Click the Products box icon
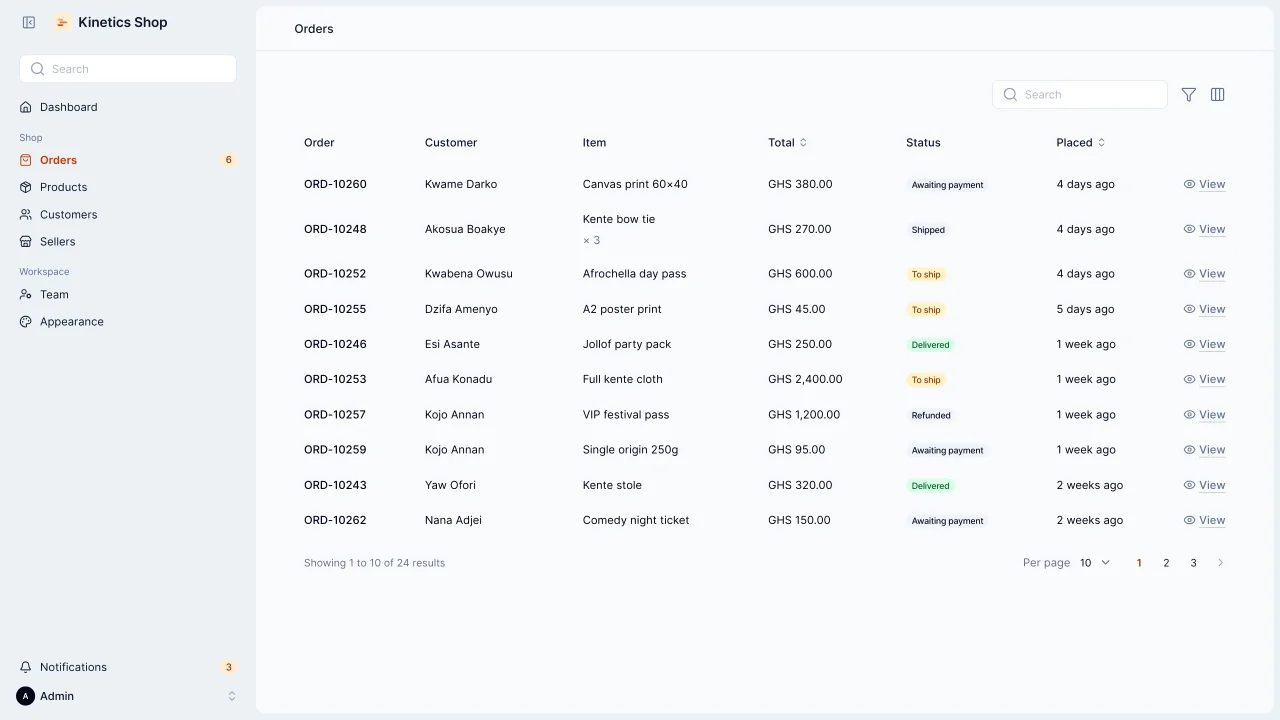 pyautogui.click(x=26, y=187)
